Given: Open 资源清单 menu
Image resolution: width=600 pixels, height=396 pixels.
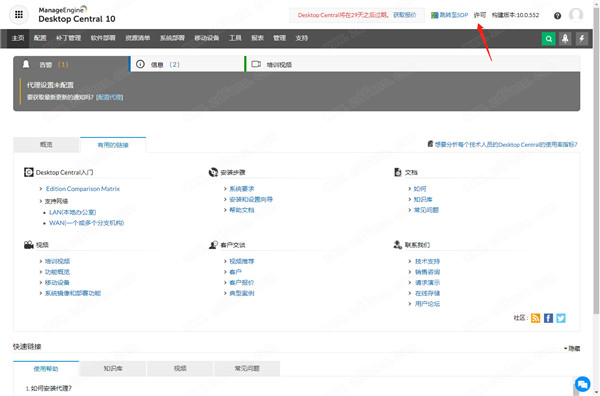Looking at the screenshot, I should (138, 38).
